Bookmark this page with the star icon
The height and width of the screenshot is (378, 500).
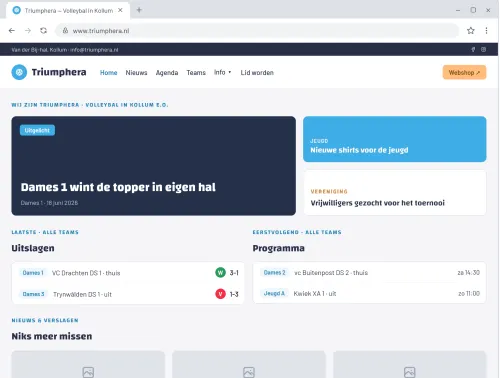(470, 31)
